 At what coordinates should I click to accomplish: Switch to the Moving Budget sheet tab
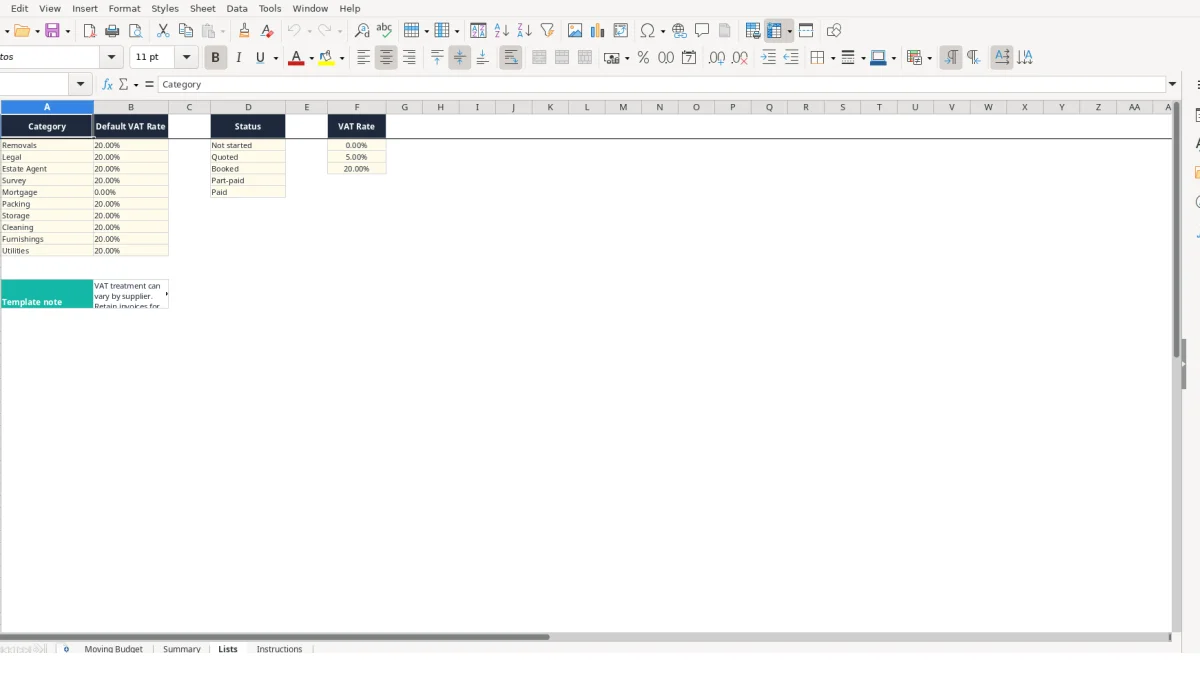click(113, 649)
